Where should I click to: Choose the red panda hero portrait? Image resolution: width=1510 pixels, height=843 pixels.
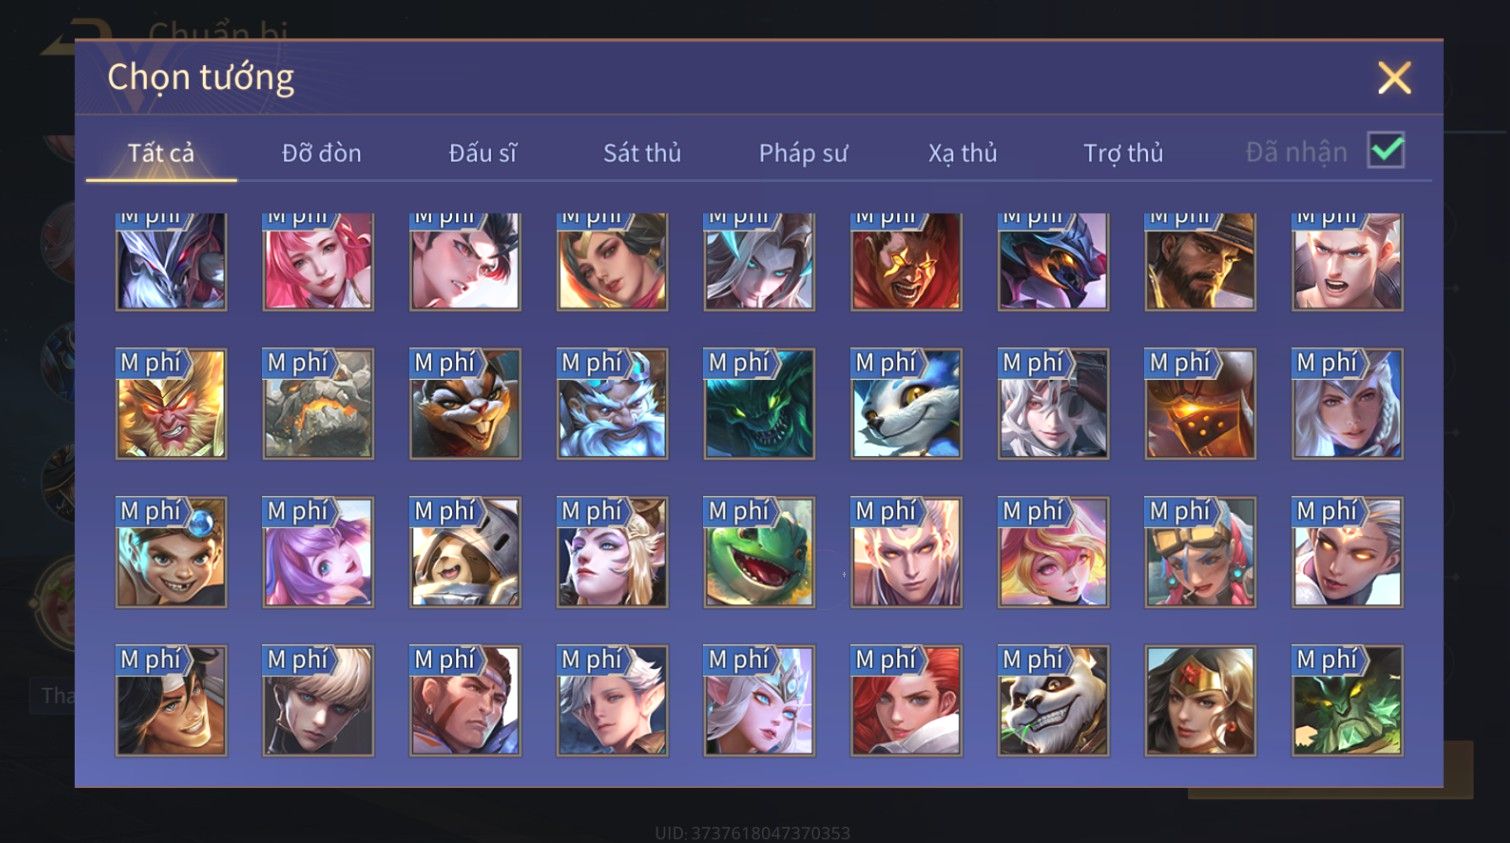click(465, 404)
